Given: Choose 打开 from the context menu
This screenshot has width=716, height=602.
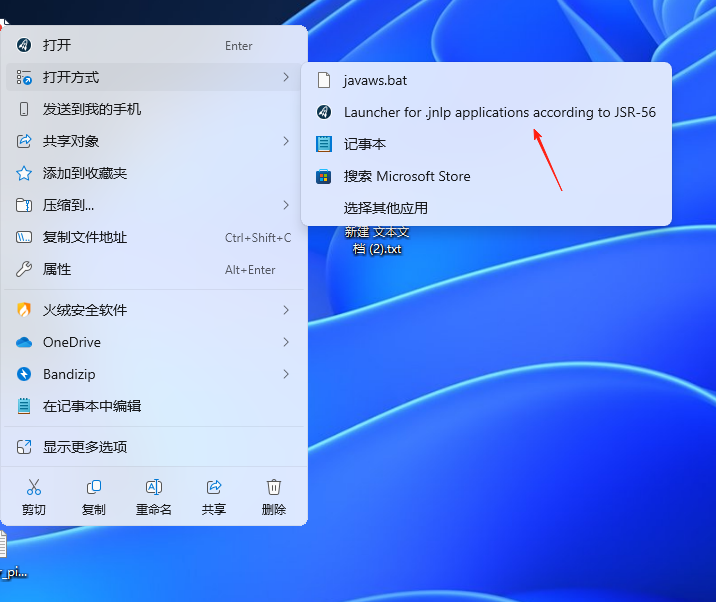Looking at the screenshot, I should click(x=154, y=45).
